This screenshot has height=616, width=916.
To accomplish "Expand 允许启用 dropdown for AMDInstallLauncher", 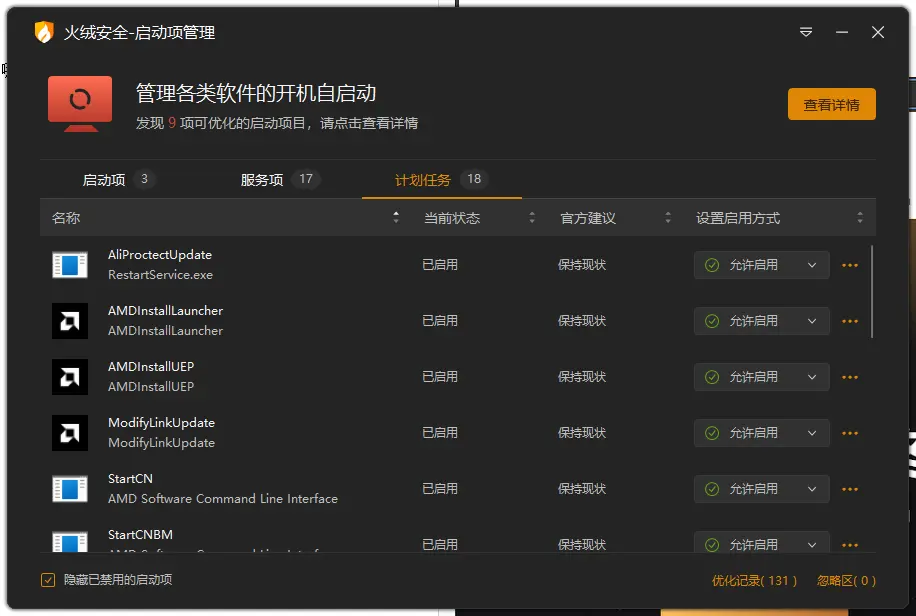I will coord(762,321).
